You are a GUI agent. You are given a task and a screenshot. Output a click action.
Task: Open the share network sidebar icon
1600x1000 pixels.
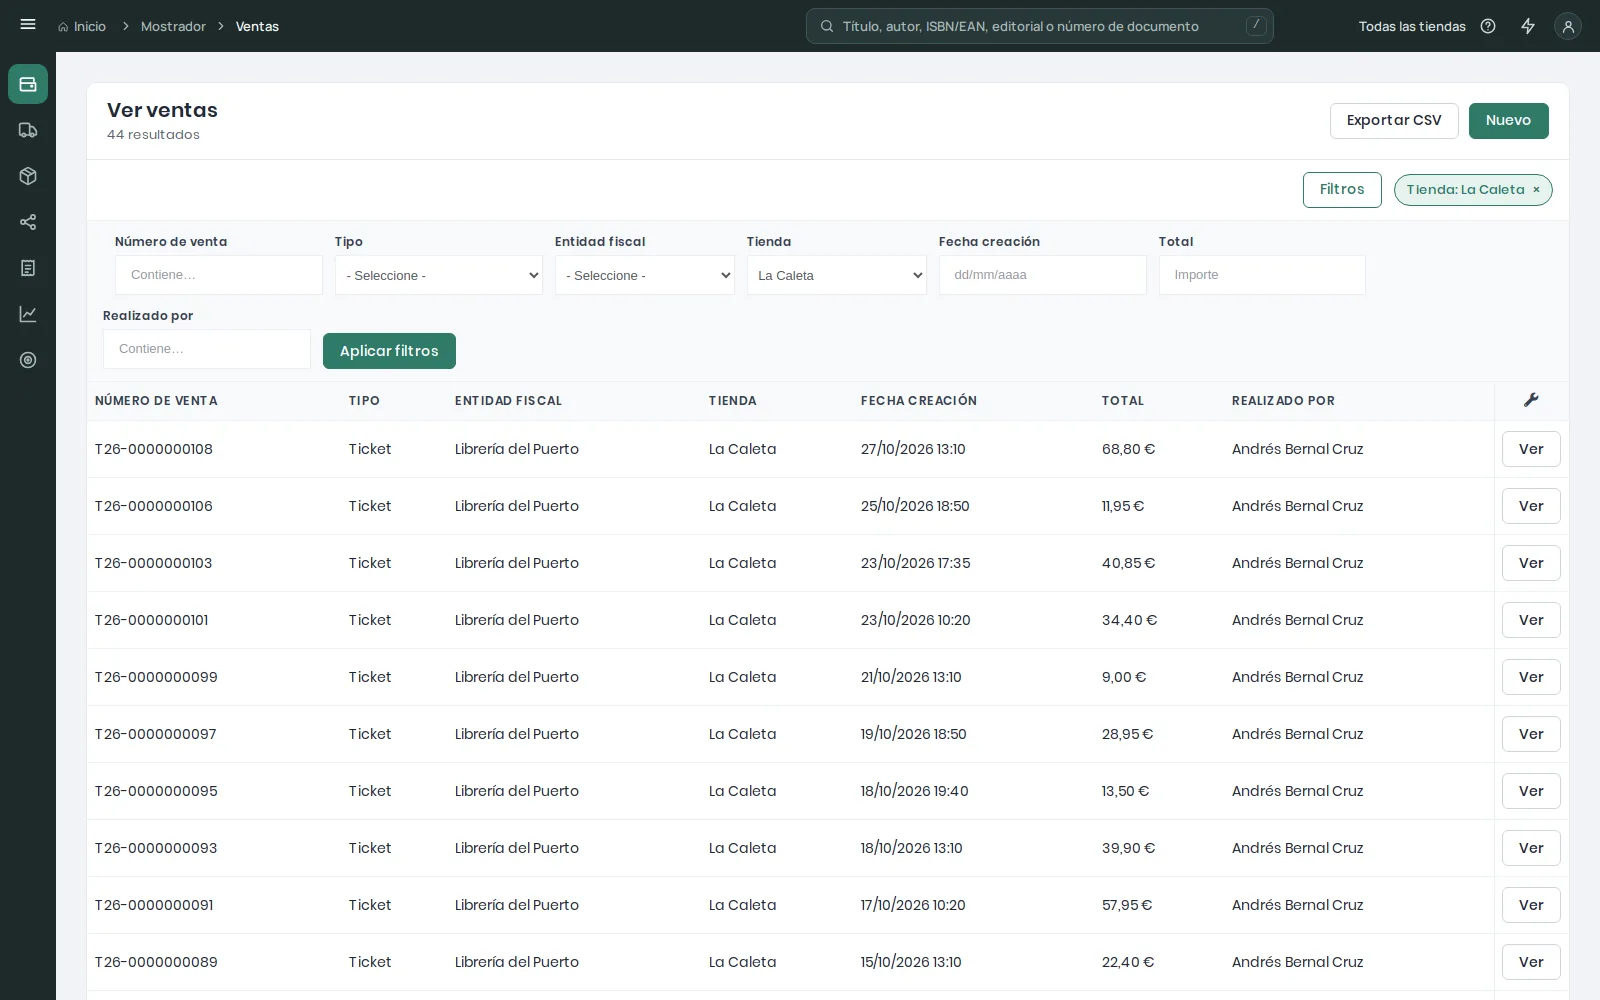click(x=28, y=222)
